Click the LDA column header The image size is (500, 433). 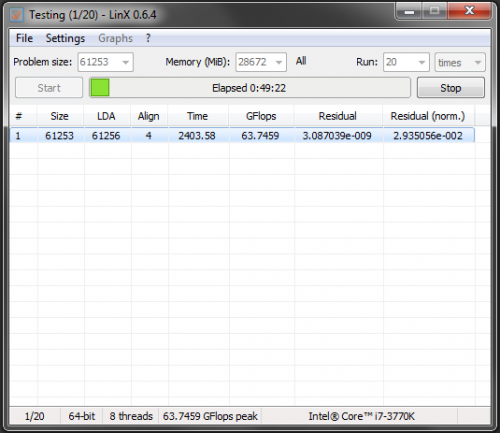(x=106, y=116)
